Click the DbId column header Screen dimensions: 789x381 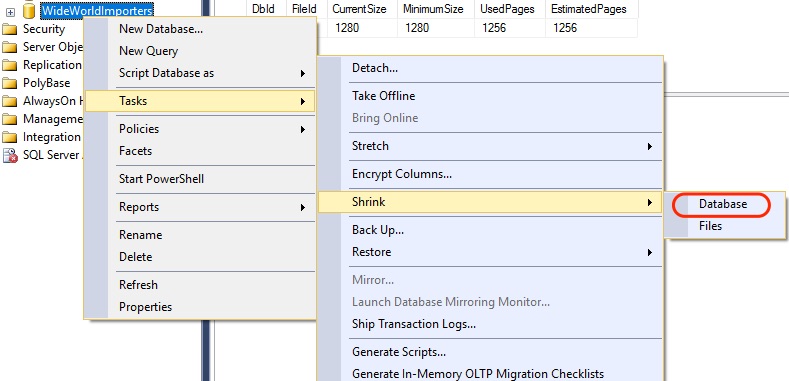point(263,9)
